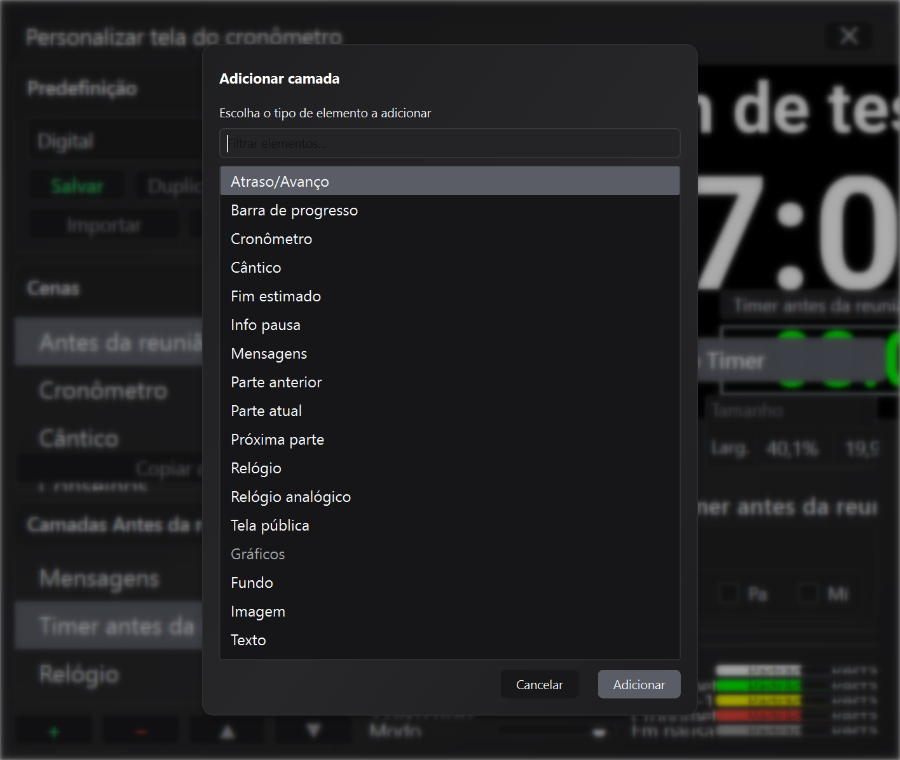Viewport: 900px width, 760px height.
Task: Select Relógio element in dialog list
Action: (449, 468)
